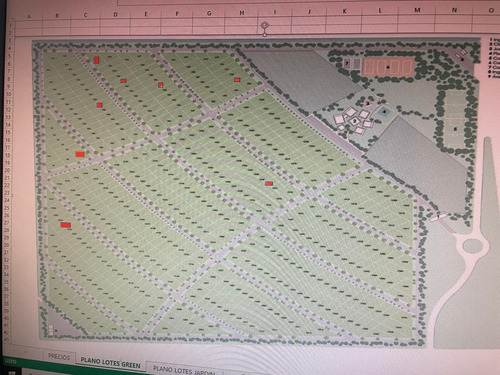The height and width of the screenshot is (375, 500).
Task: Select row 20 header
Action: coord(8,170)
